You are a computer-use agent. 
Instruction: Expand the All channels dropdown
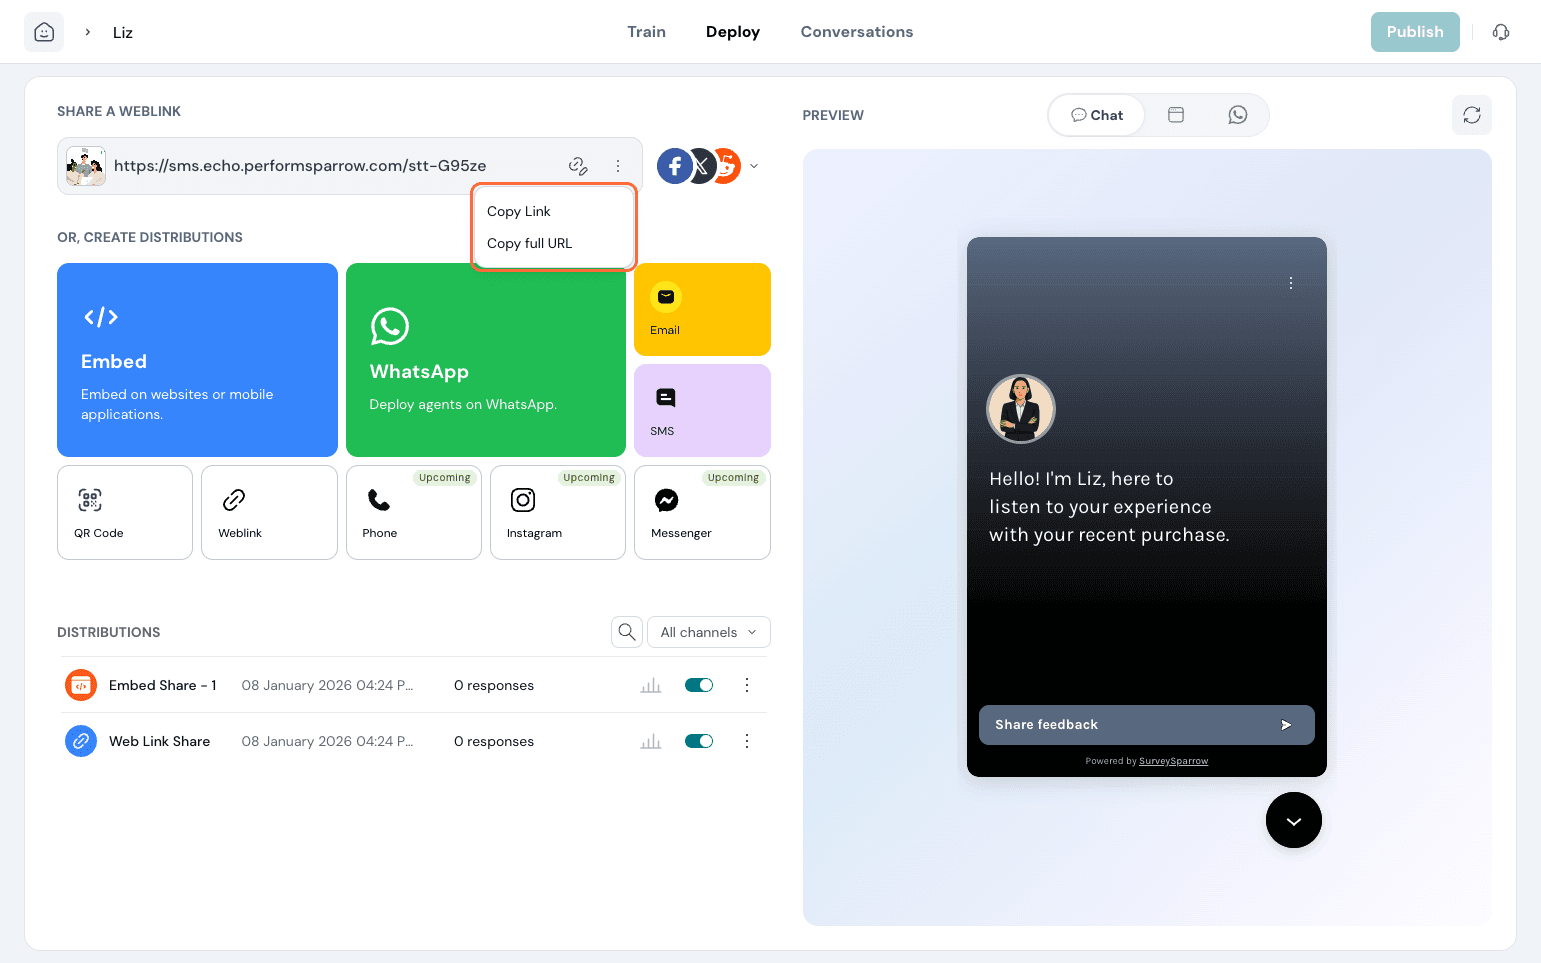708,632
